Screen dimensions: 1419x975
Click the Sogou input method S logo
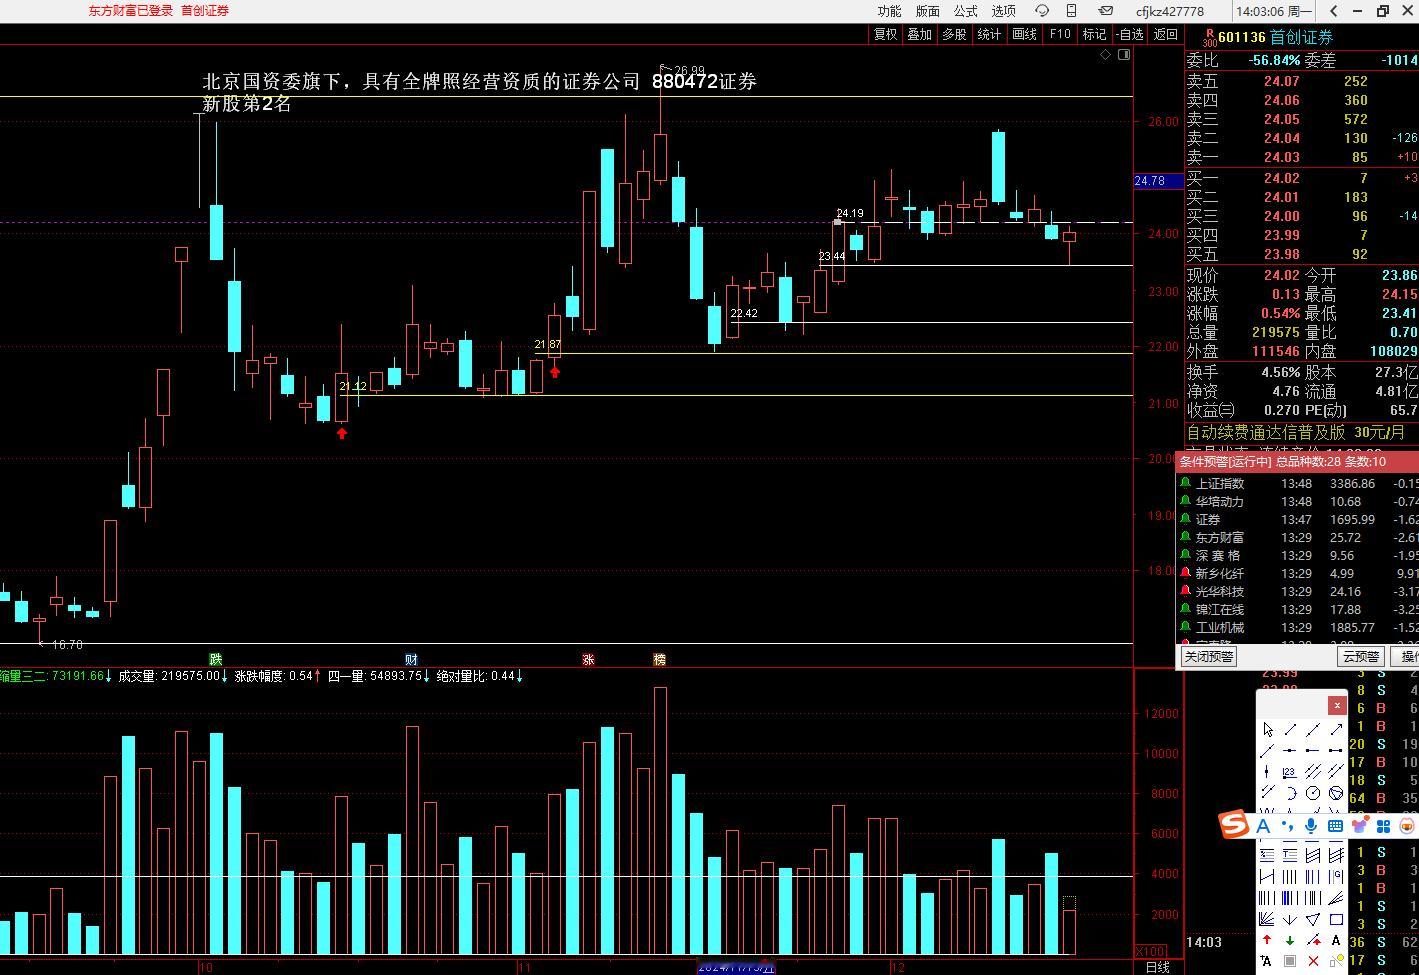(1235, 825)
